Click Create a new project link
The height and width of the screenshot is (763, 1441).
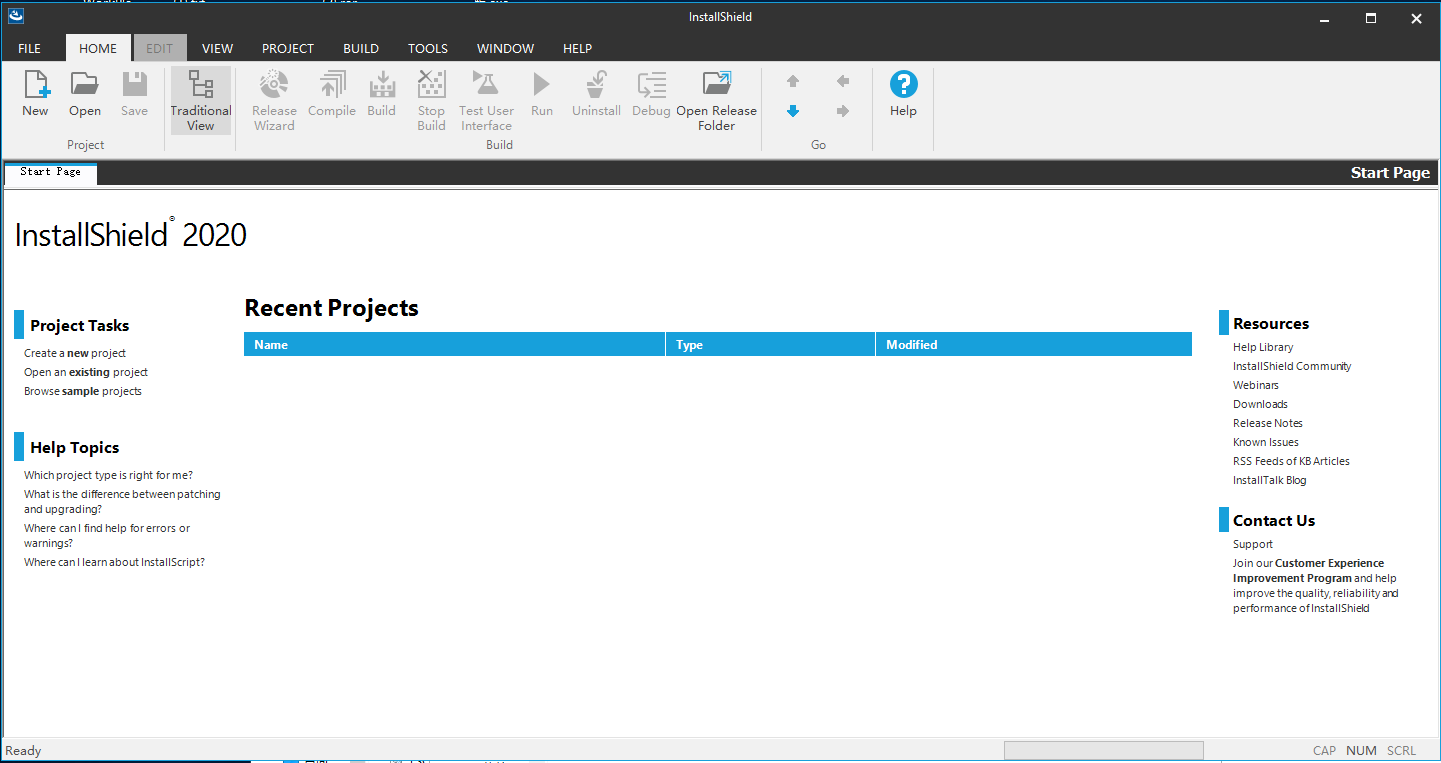tap(75, 353)
